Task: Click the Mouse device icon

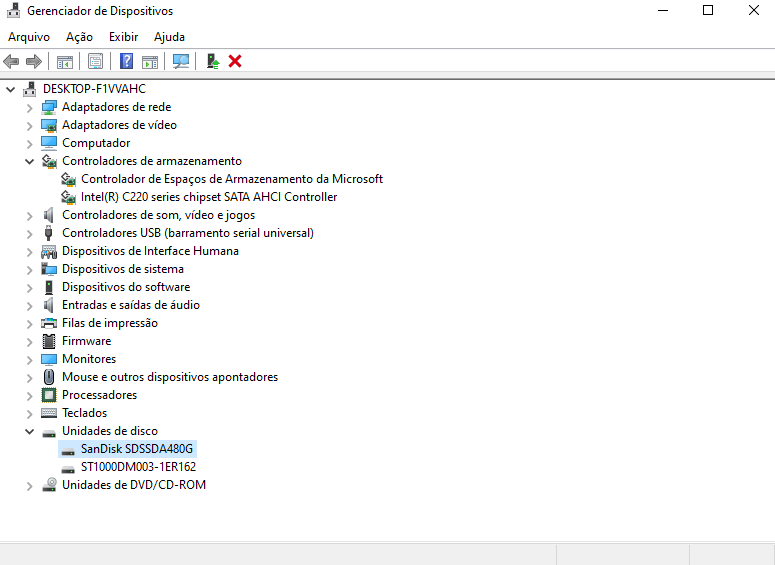Action: 48,377
